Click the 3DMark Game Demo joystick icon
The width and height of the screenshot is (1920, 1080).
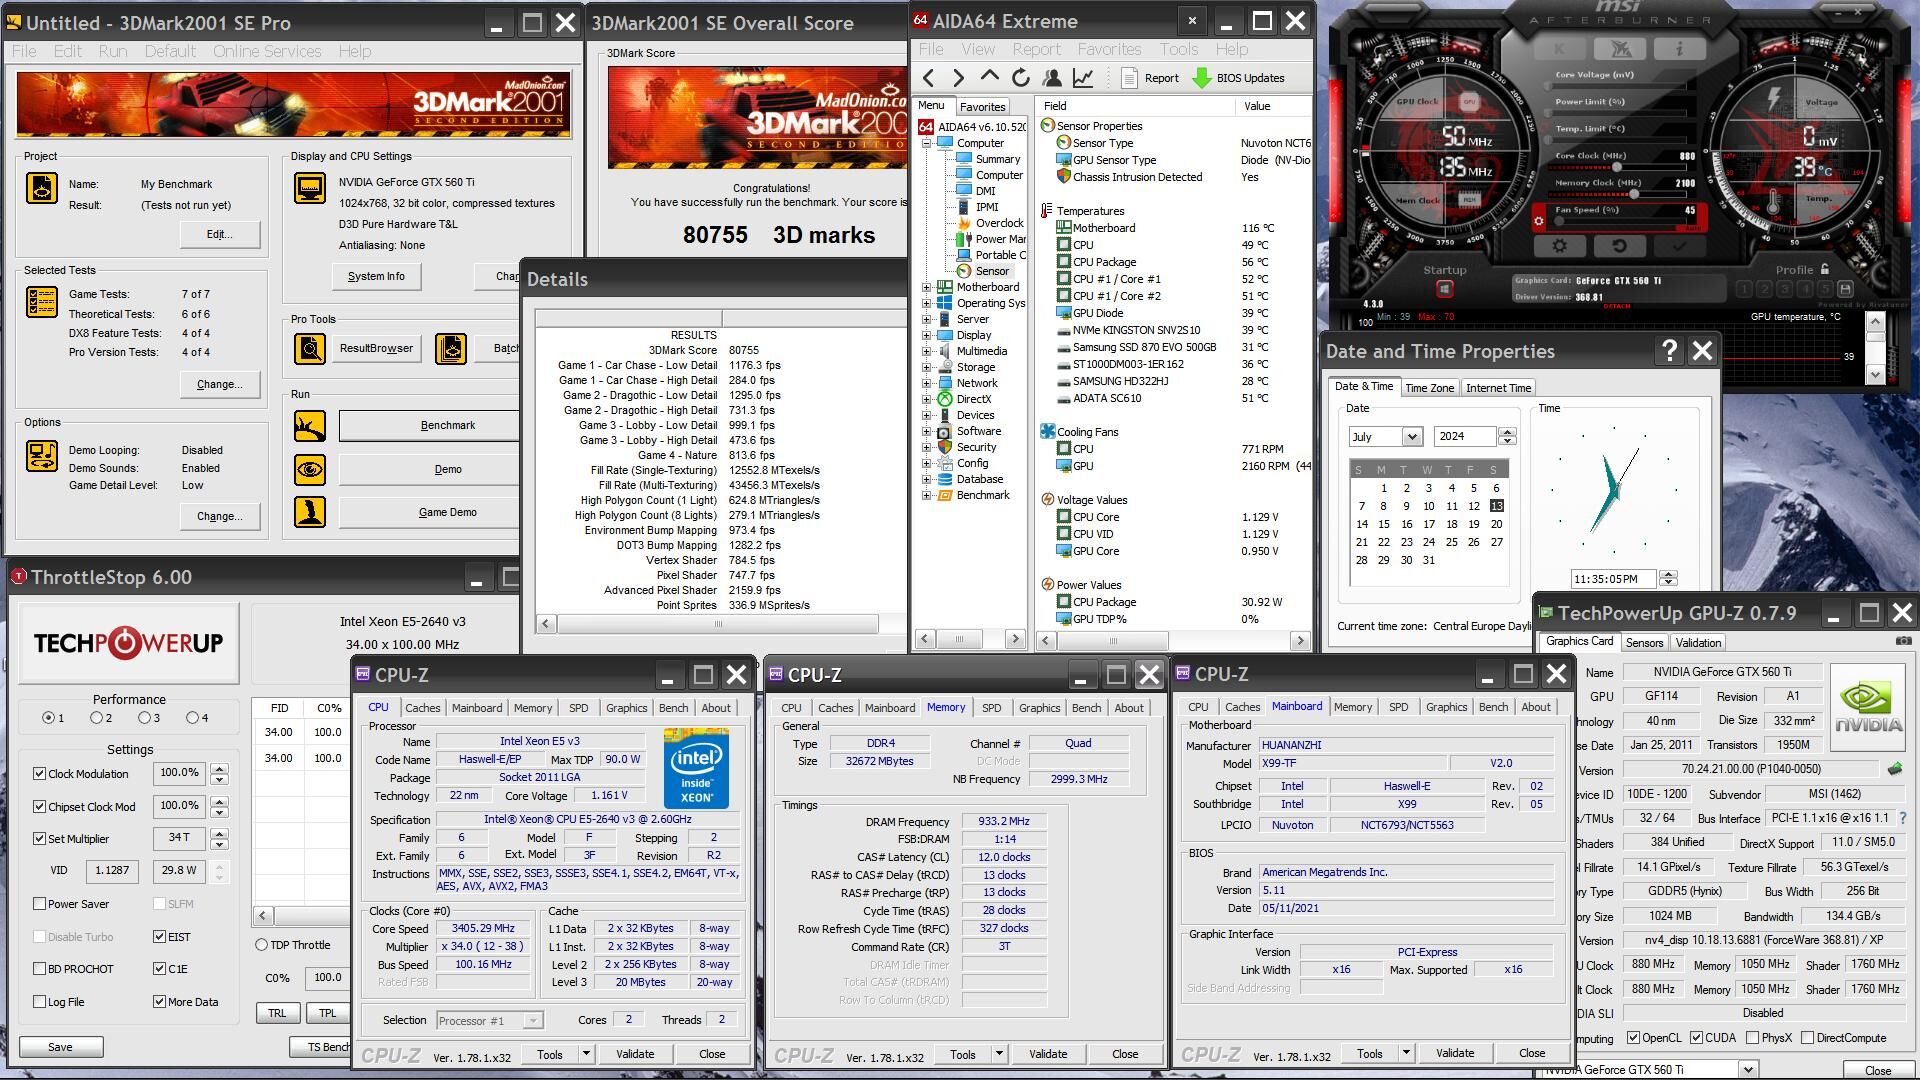click(x=310, y=512)
